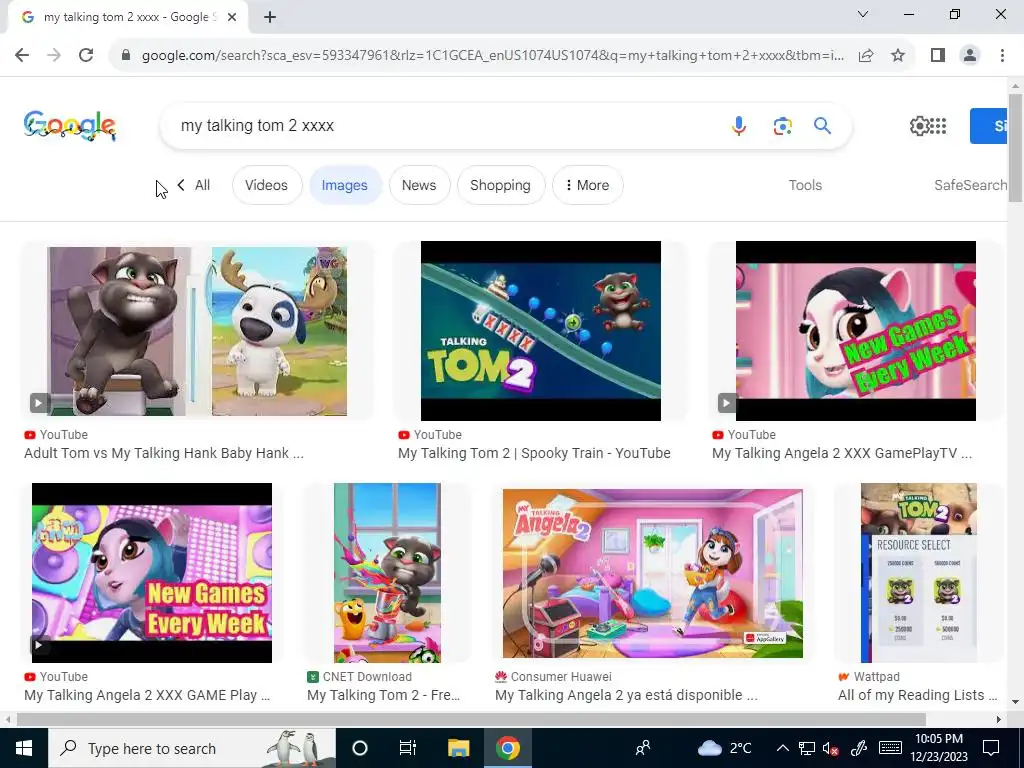
Task: Expand the More filters menu
Action: point(587,185)
